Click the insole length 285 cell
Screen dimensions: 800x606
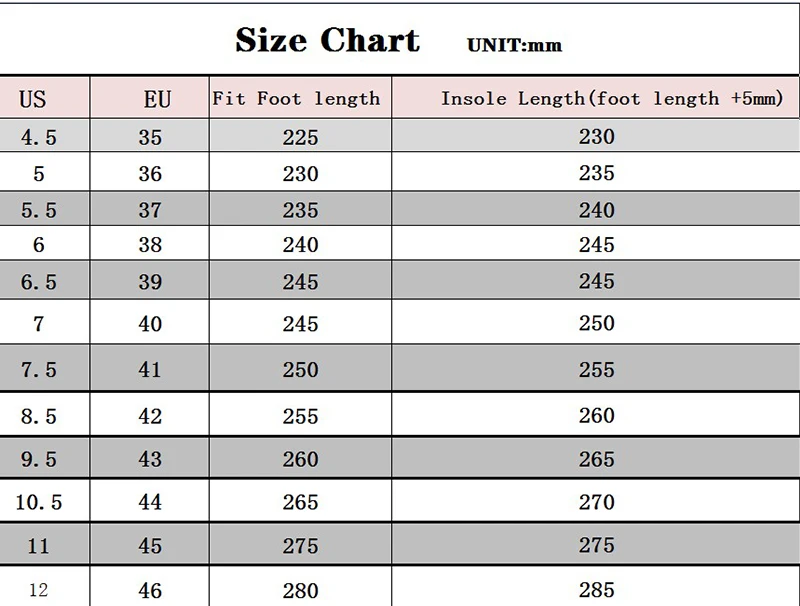tap(596, 590)
